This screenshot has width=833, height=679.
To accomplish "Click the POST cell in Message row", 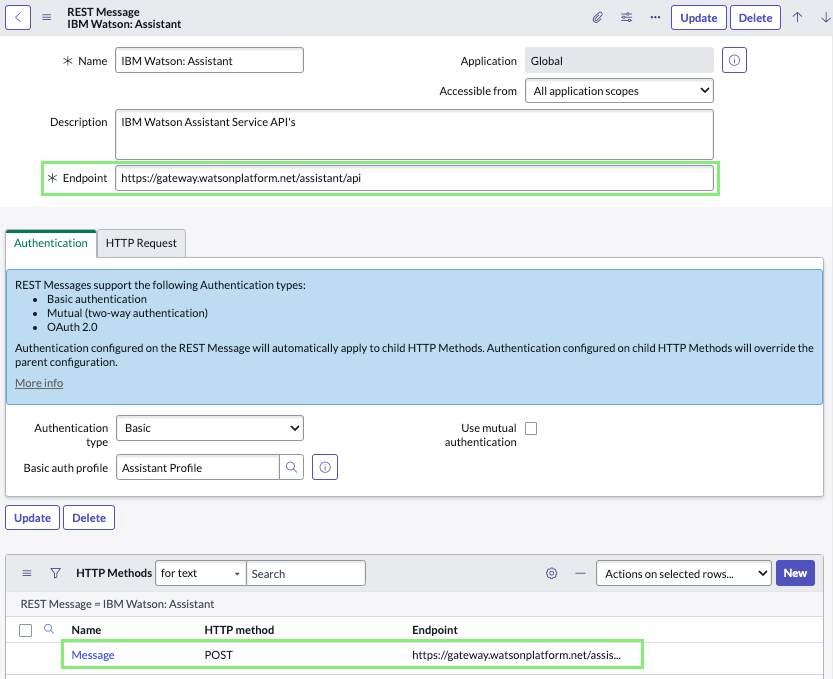I will coord(218,655).
